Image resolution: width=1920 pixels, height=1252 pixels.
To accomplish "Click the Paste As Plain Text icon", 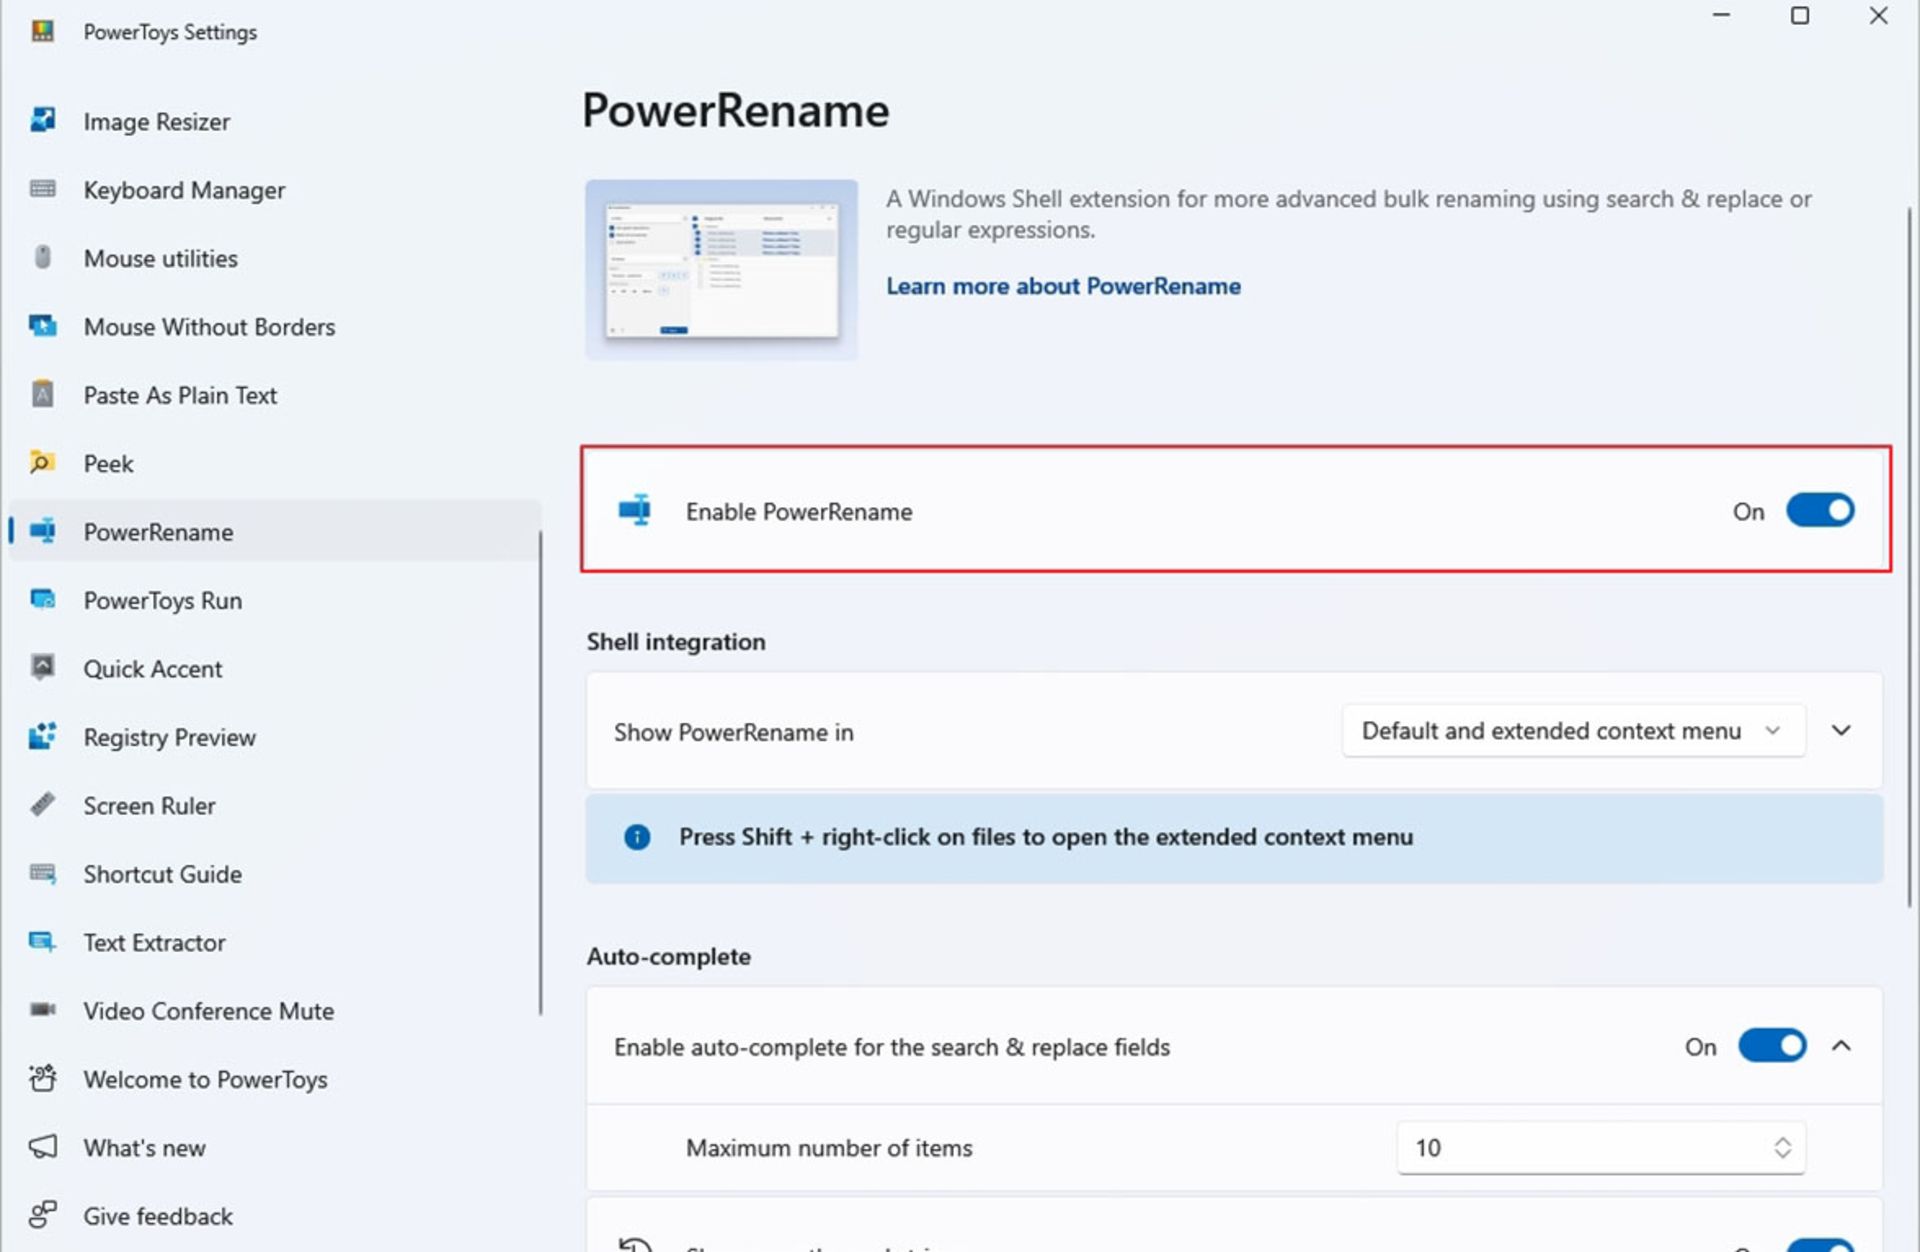I will click(42, 394).
